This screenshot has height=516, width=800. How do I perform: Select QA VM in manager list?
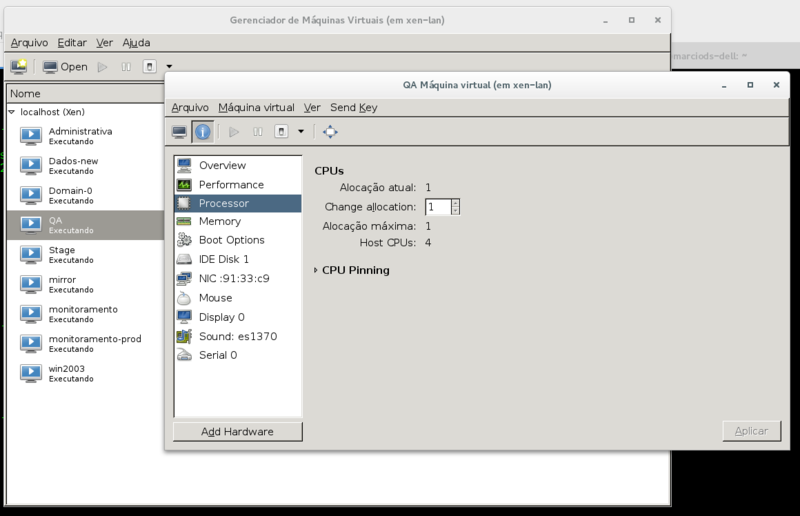(85, 225)
